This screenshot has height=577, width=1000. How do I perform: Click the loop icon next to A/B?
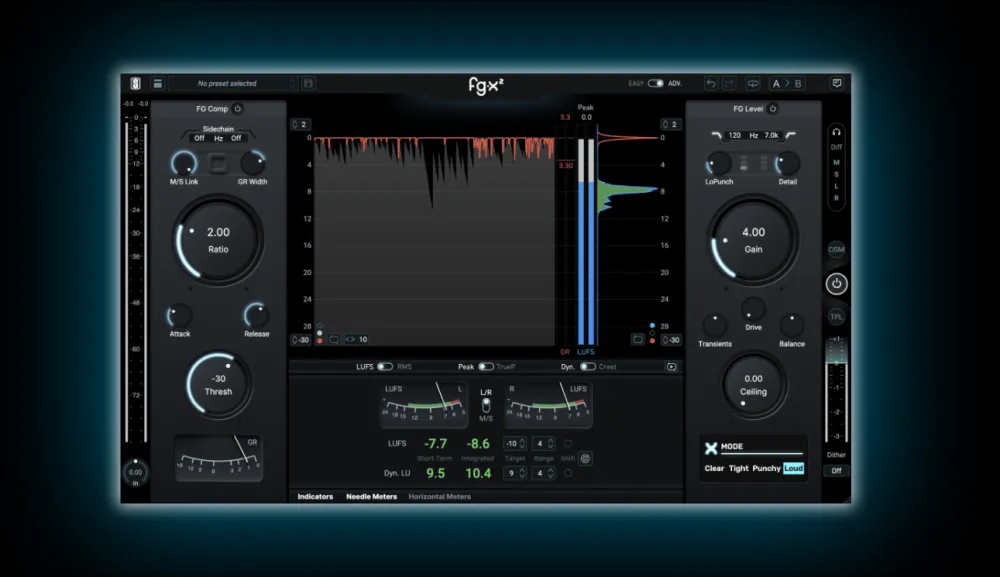753,84
